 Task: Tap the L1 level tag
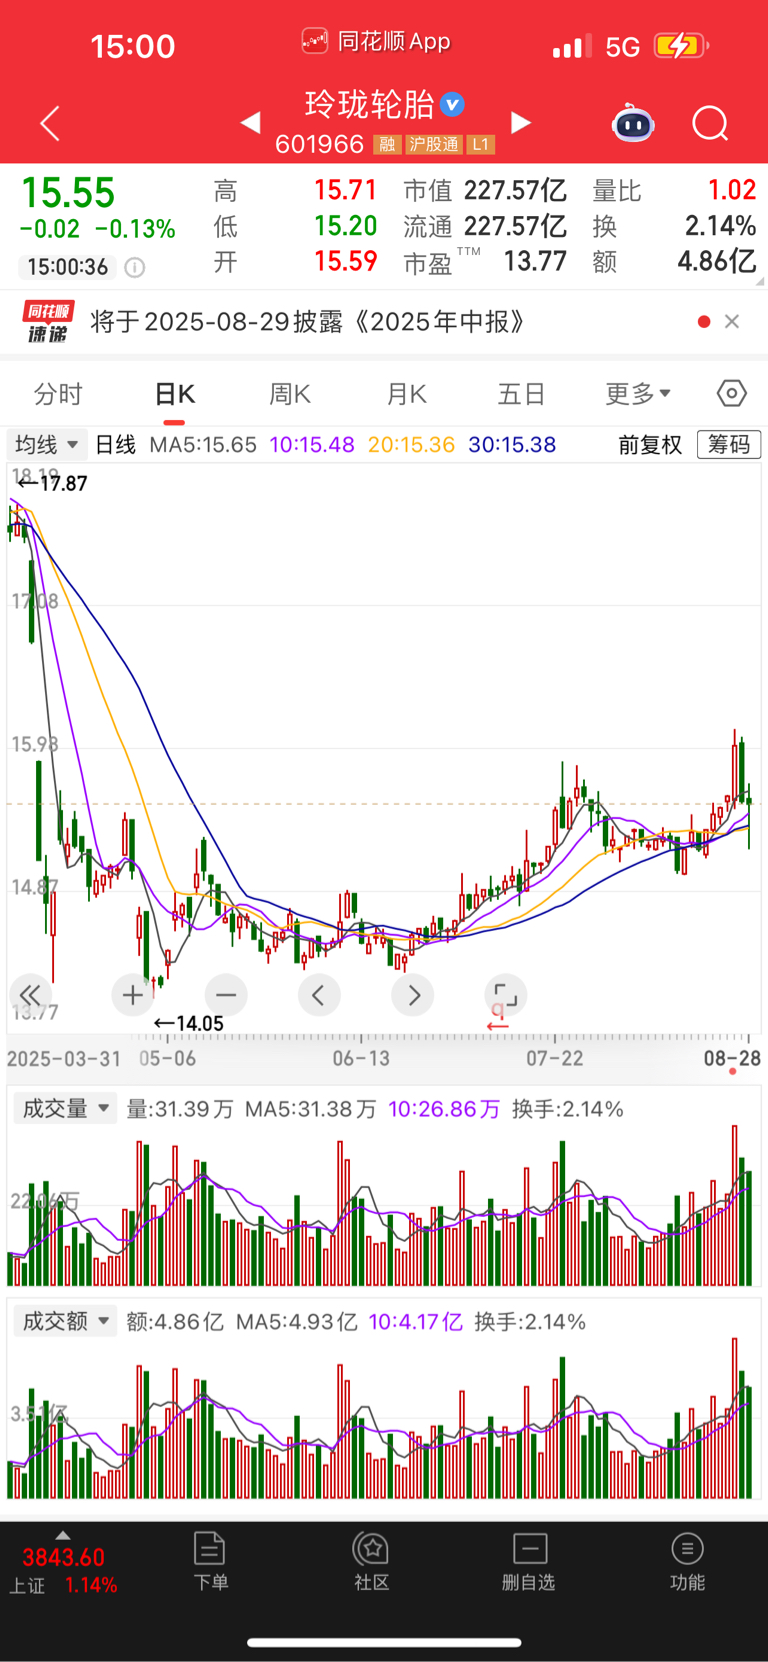(x=481, y=144)
